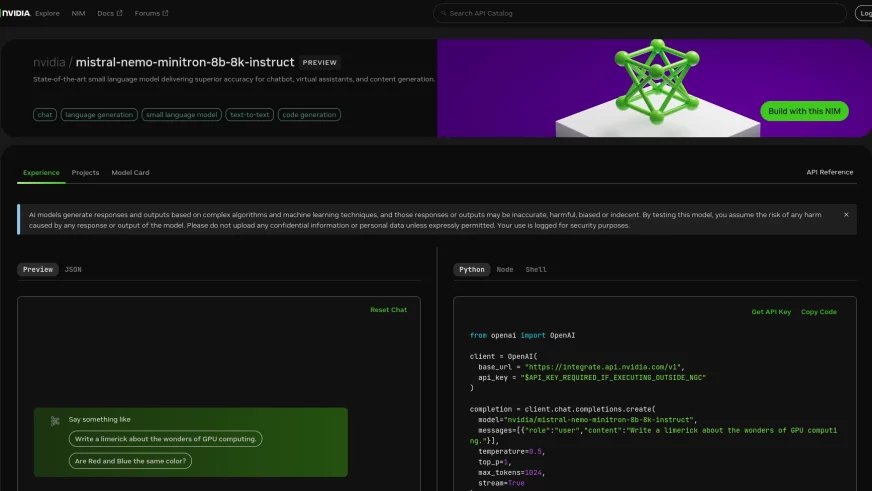Screen dimensions: 872x491
Task: Click the from openai import OpenAI line
Action: [x=522, y=335]
